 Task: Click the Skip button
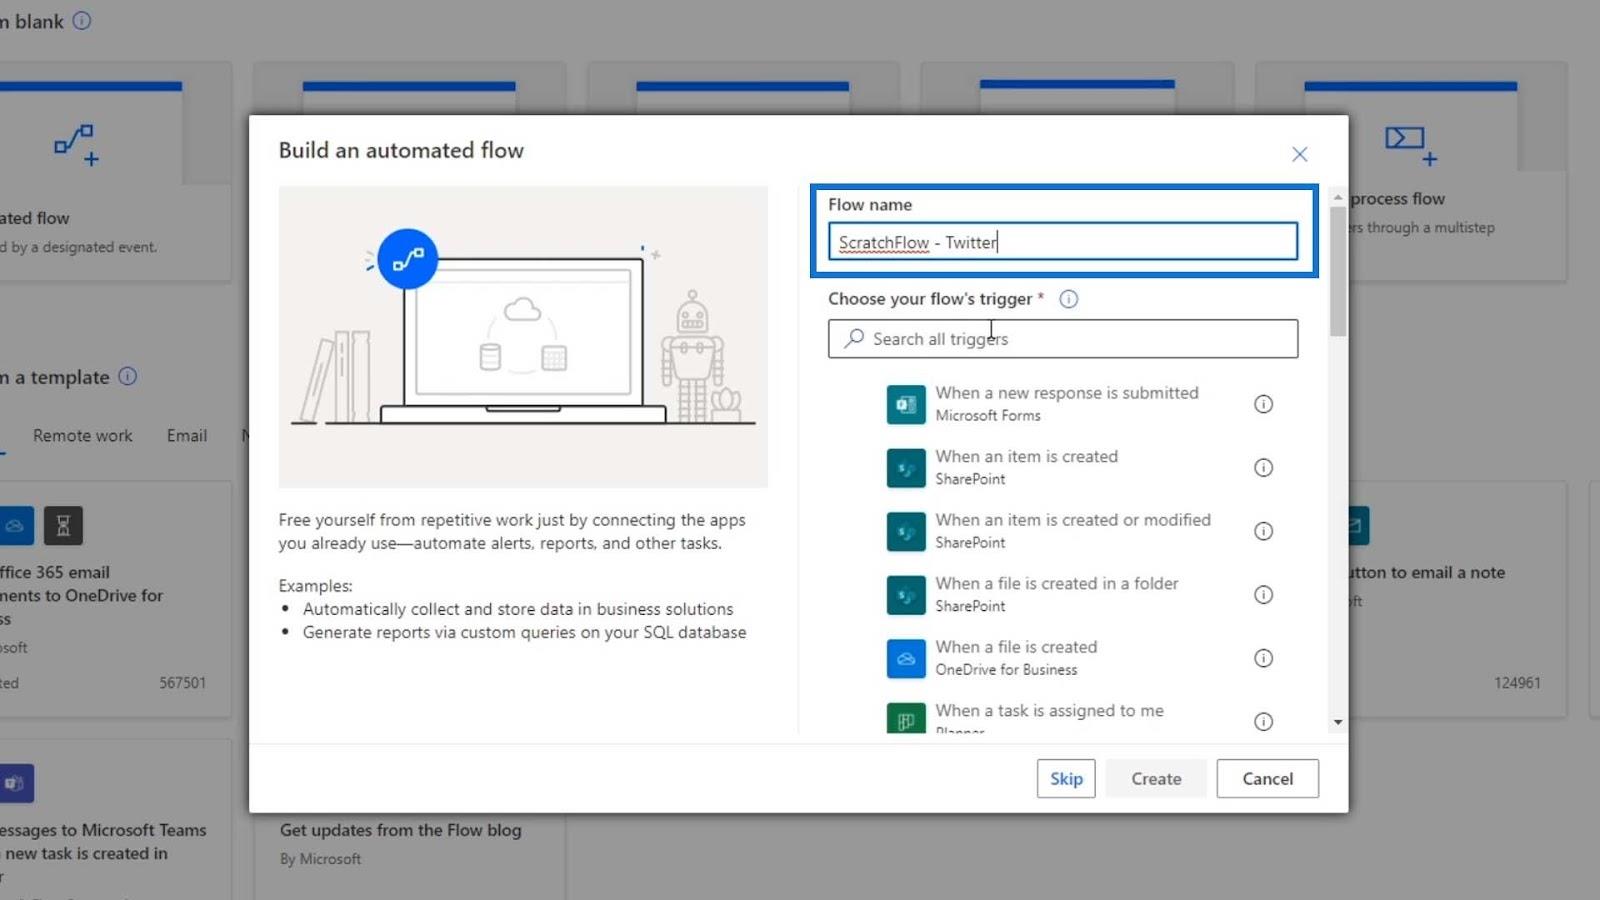click(1066, 779)
